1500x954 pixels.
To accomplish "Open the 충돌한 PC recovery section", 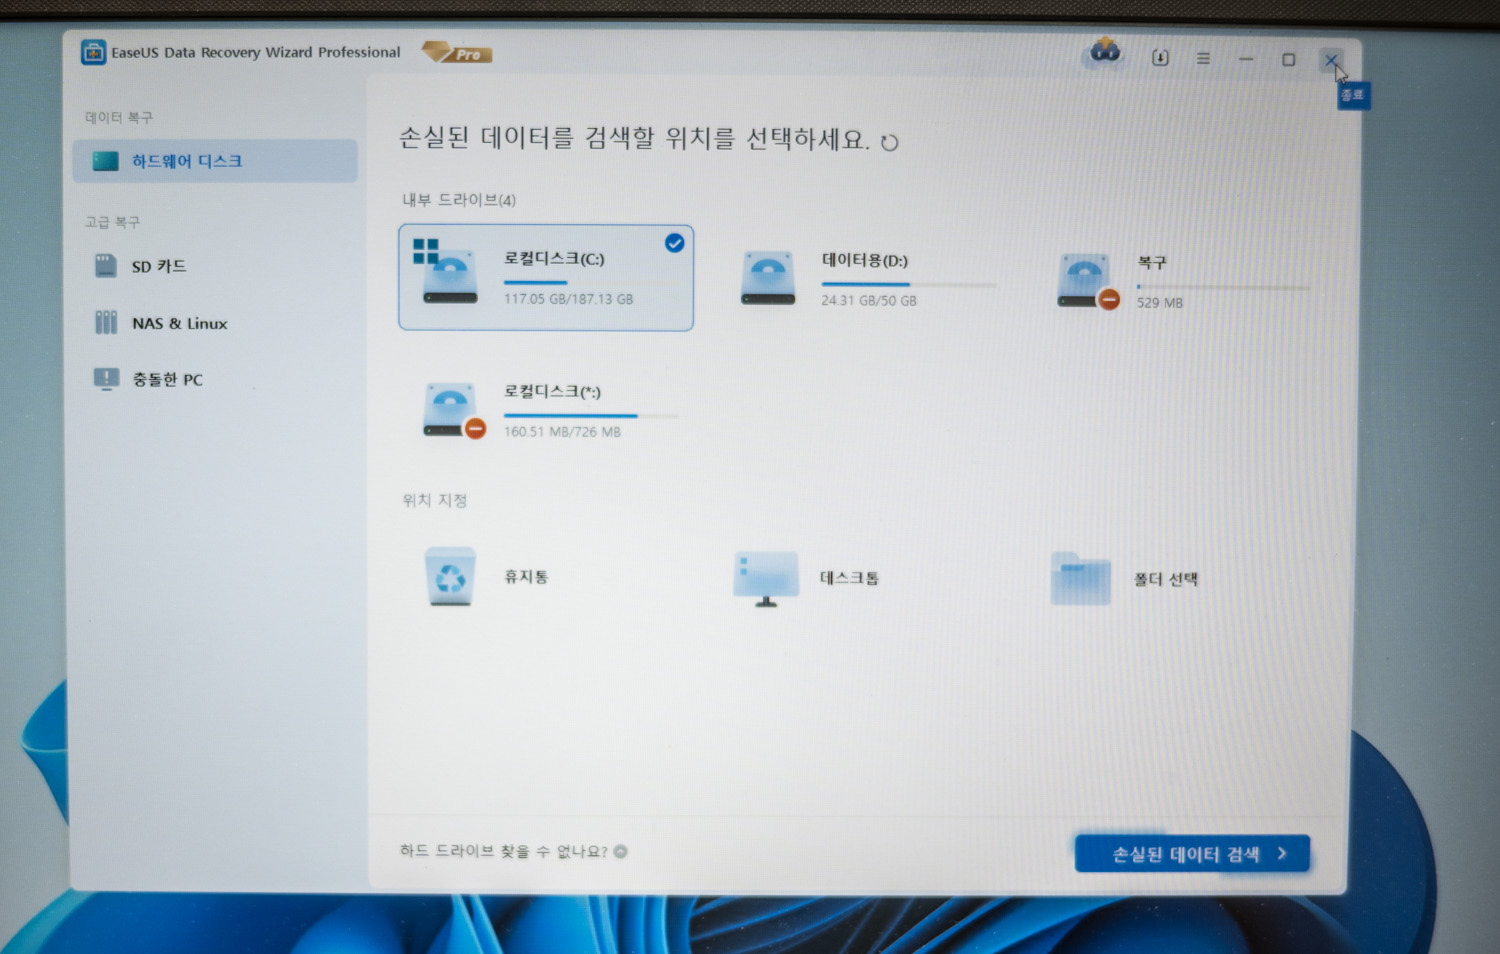I will [x=166, y=379].
